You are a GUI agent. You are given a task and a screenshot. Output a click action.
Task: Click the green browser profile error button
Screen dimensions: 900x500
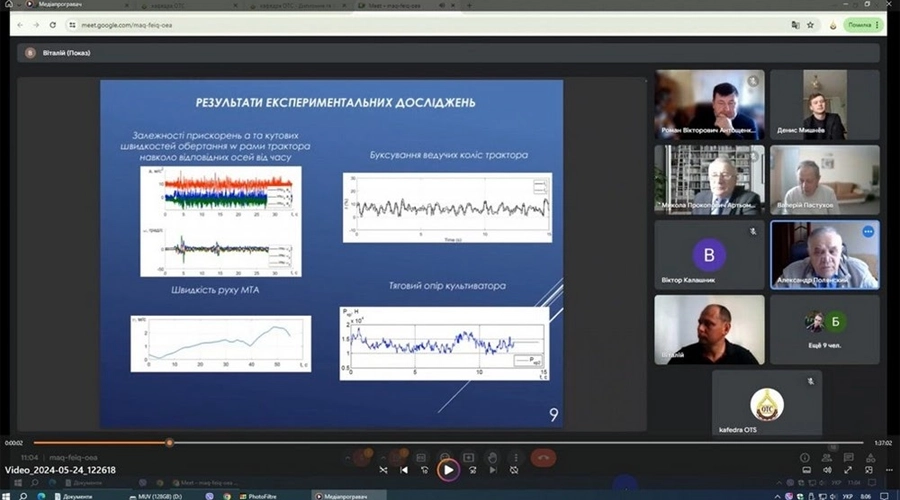pyautogui.click(x=858, y=24)
